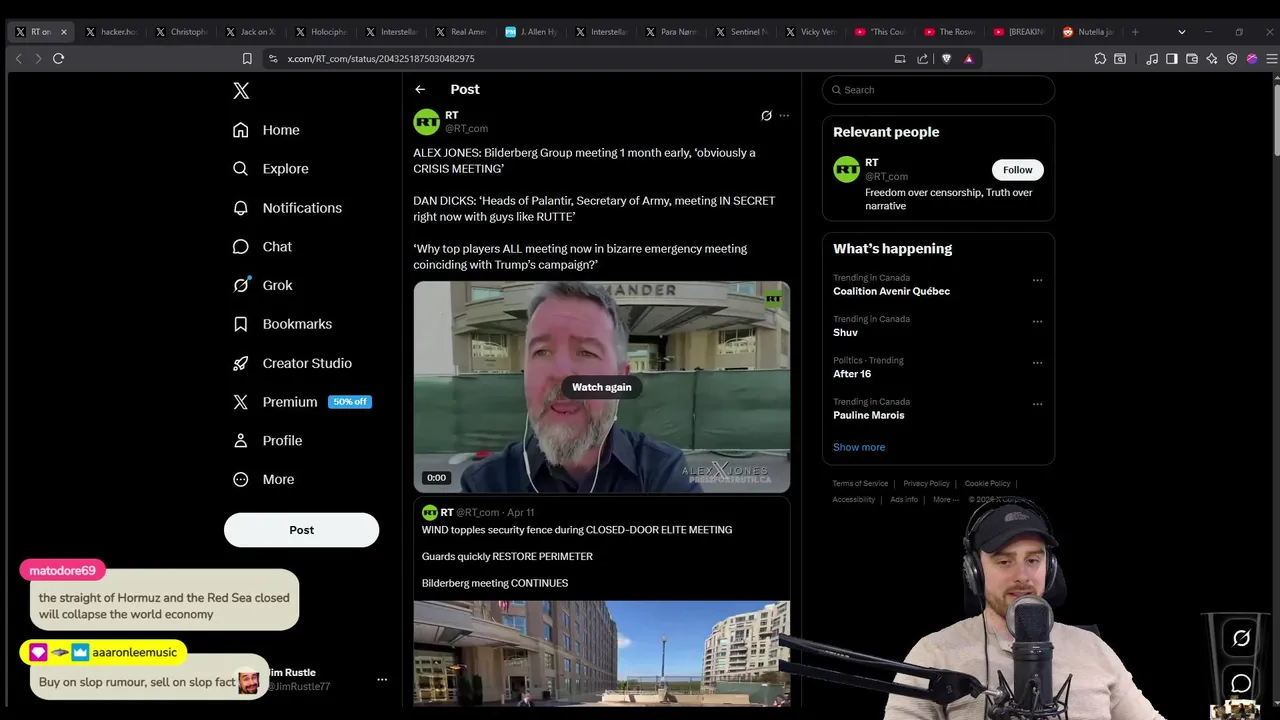Viewport: 1280px width, 720px height.
Task: Open options for After 16 trend
Action: 1037,363
